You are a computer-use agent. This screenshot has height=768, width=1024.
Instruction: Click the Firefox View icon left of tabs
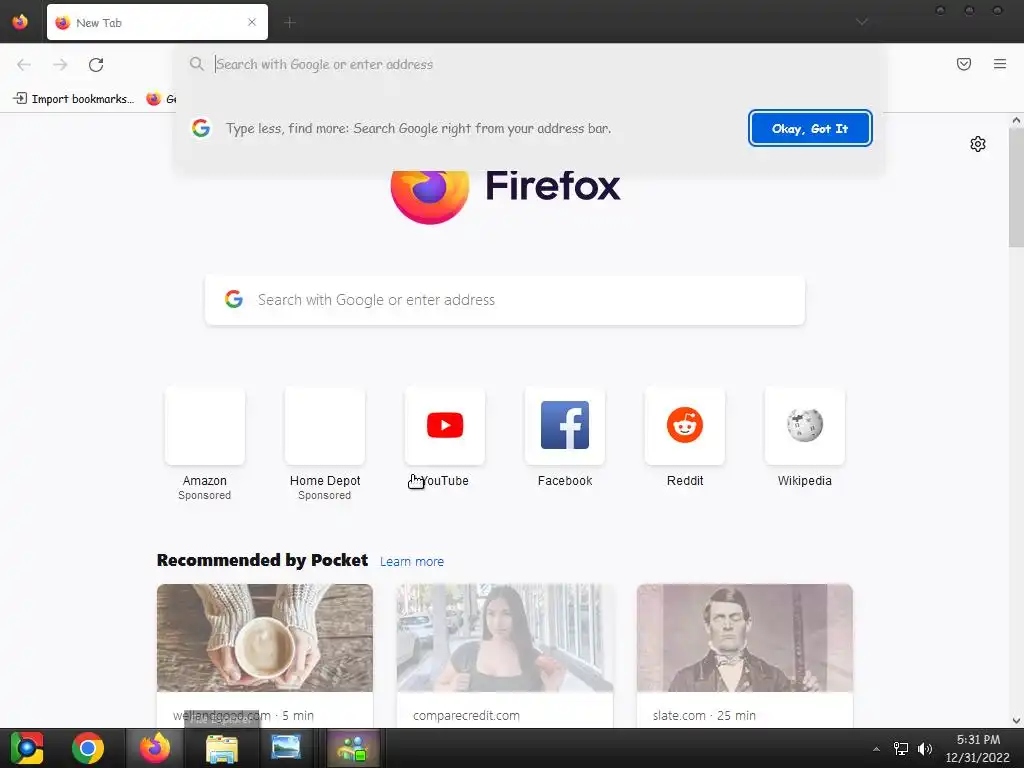pos(20,22)
